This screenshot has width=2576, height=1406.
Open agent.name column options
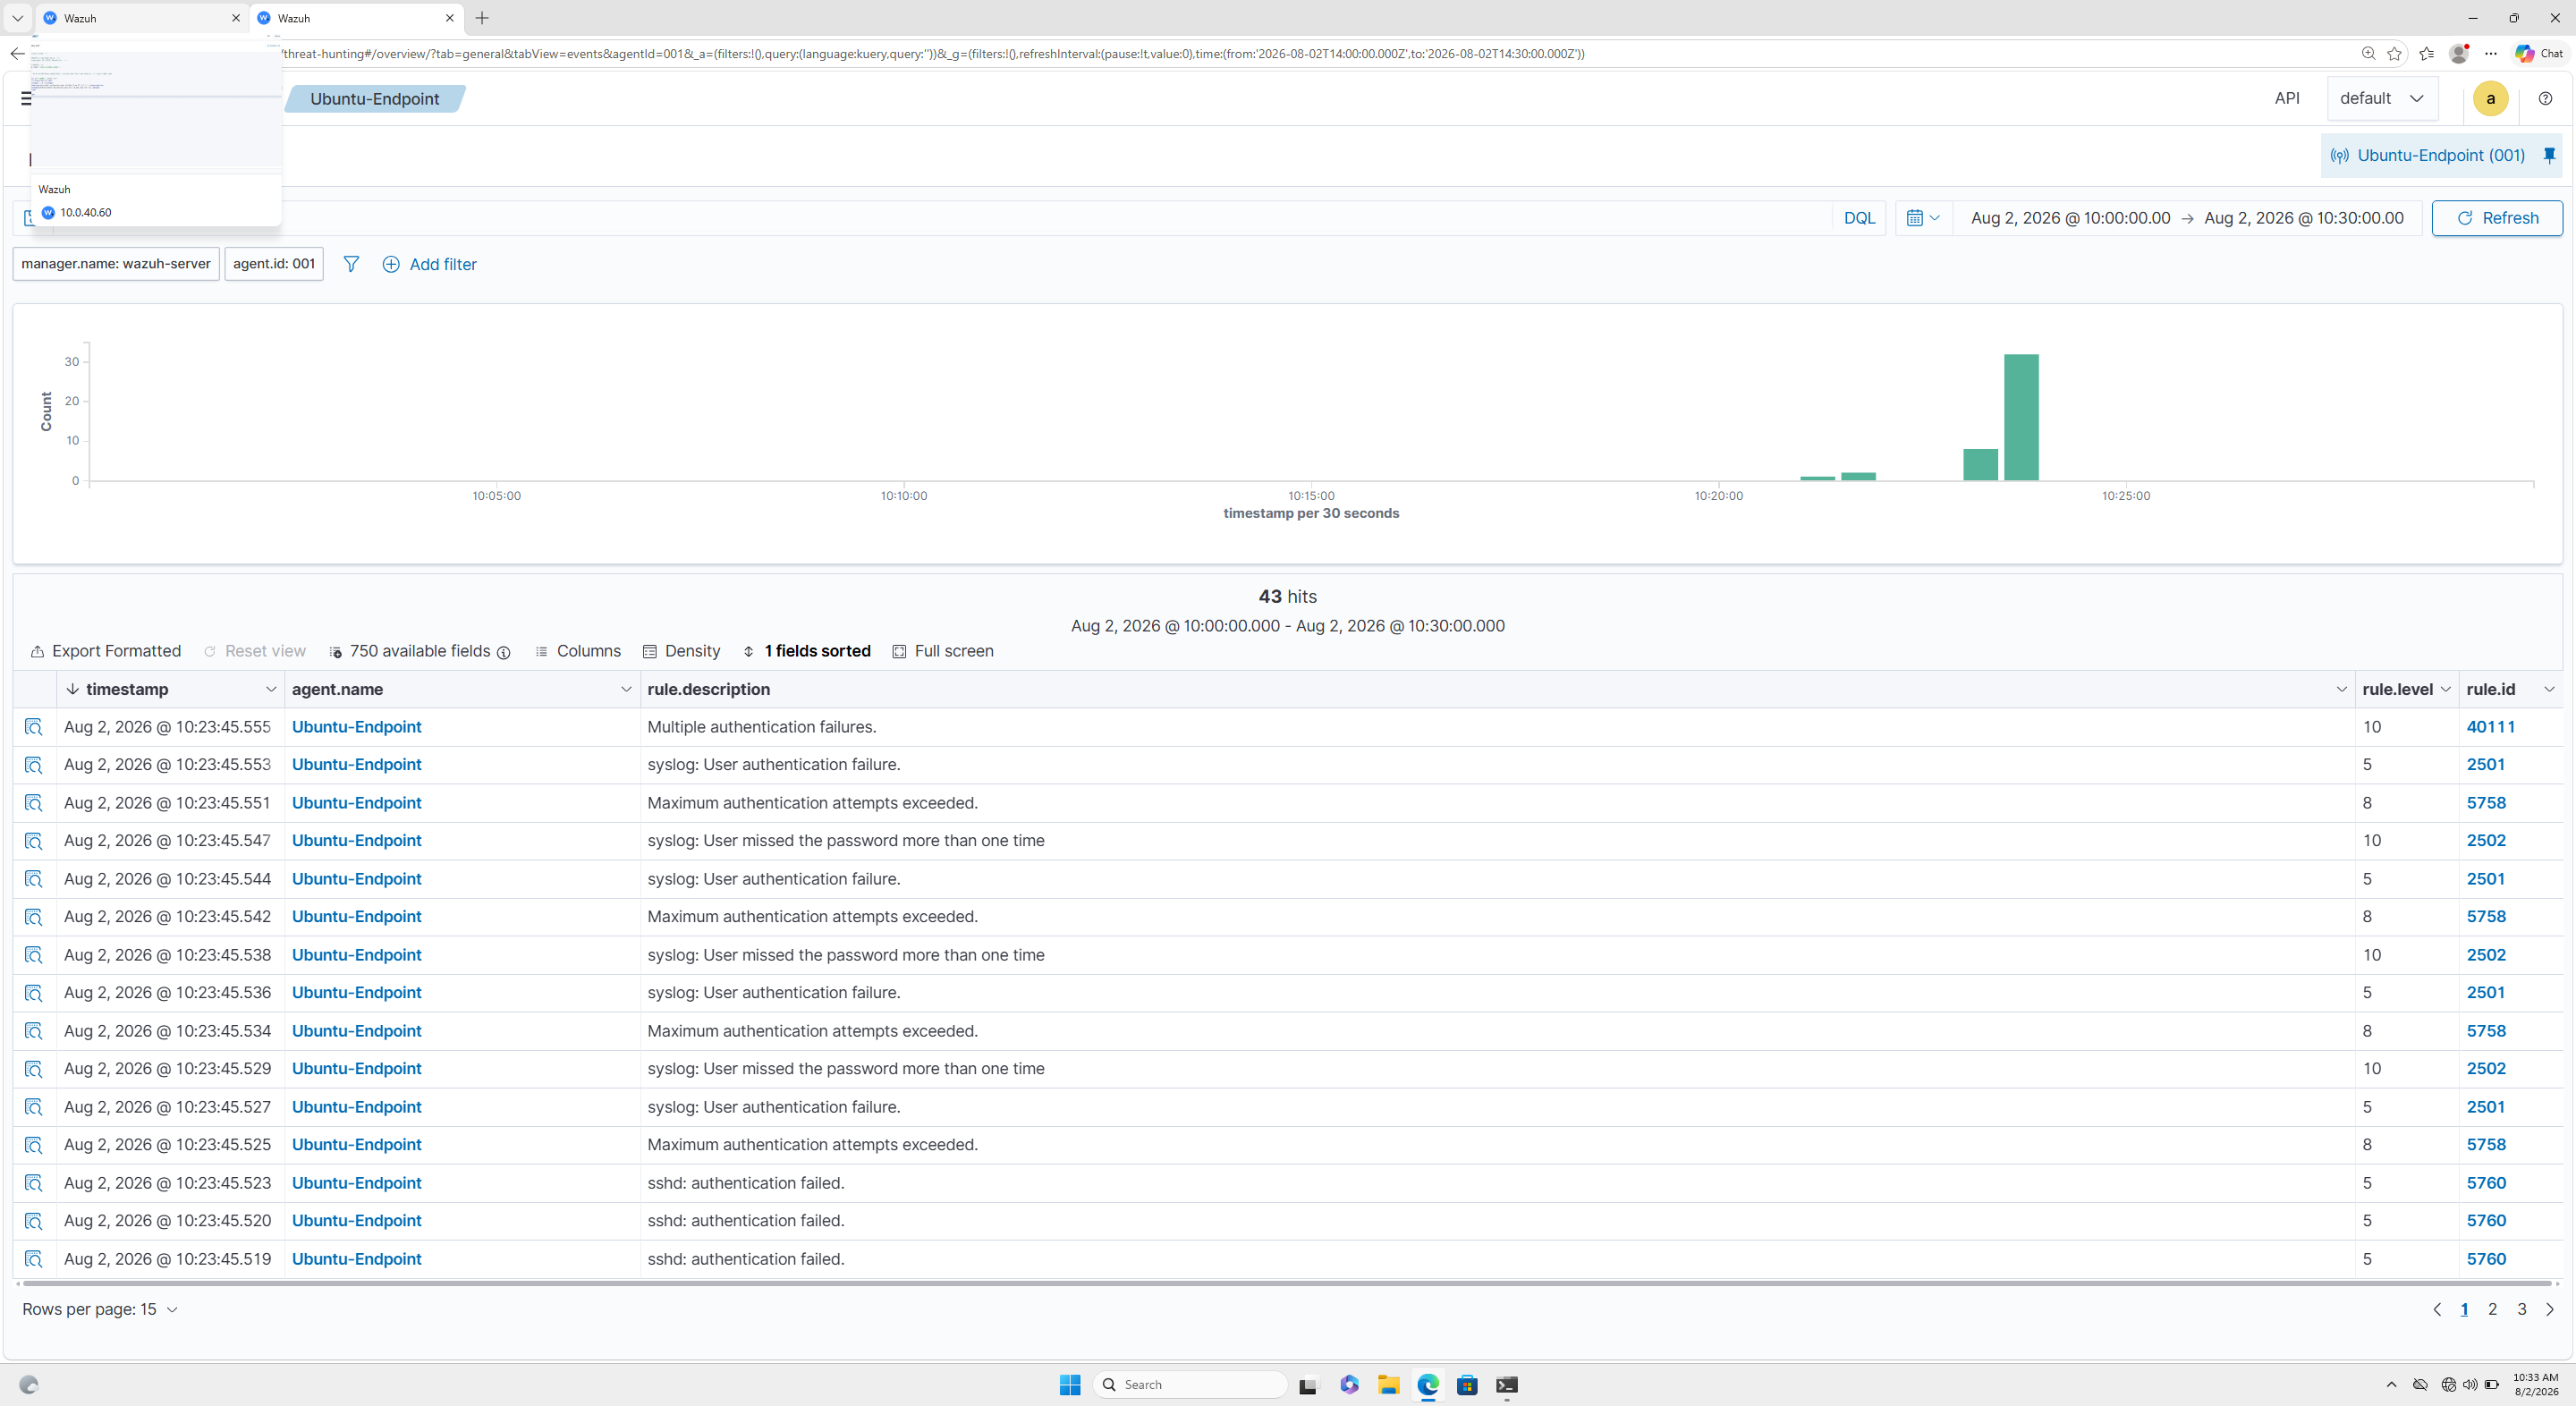coord(626,689)
